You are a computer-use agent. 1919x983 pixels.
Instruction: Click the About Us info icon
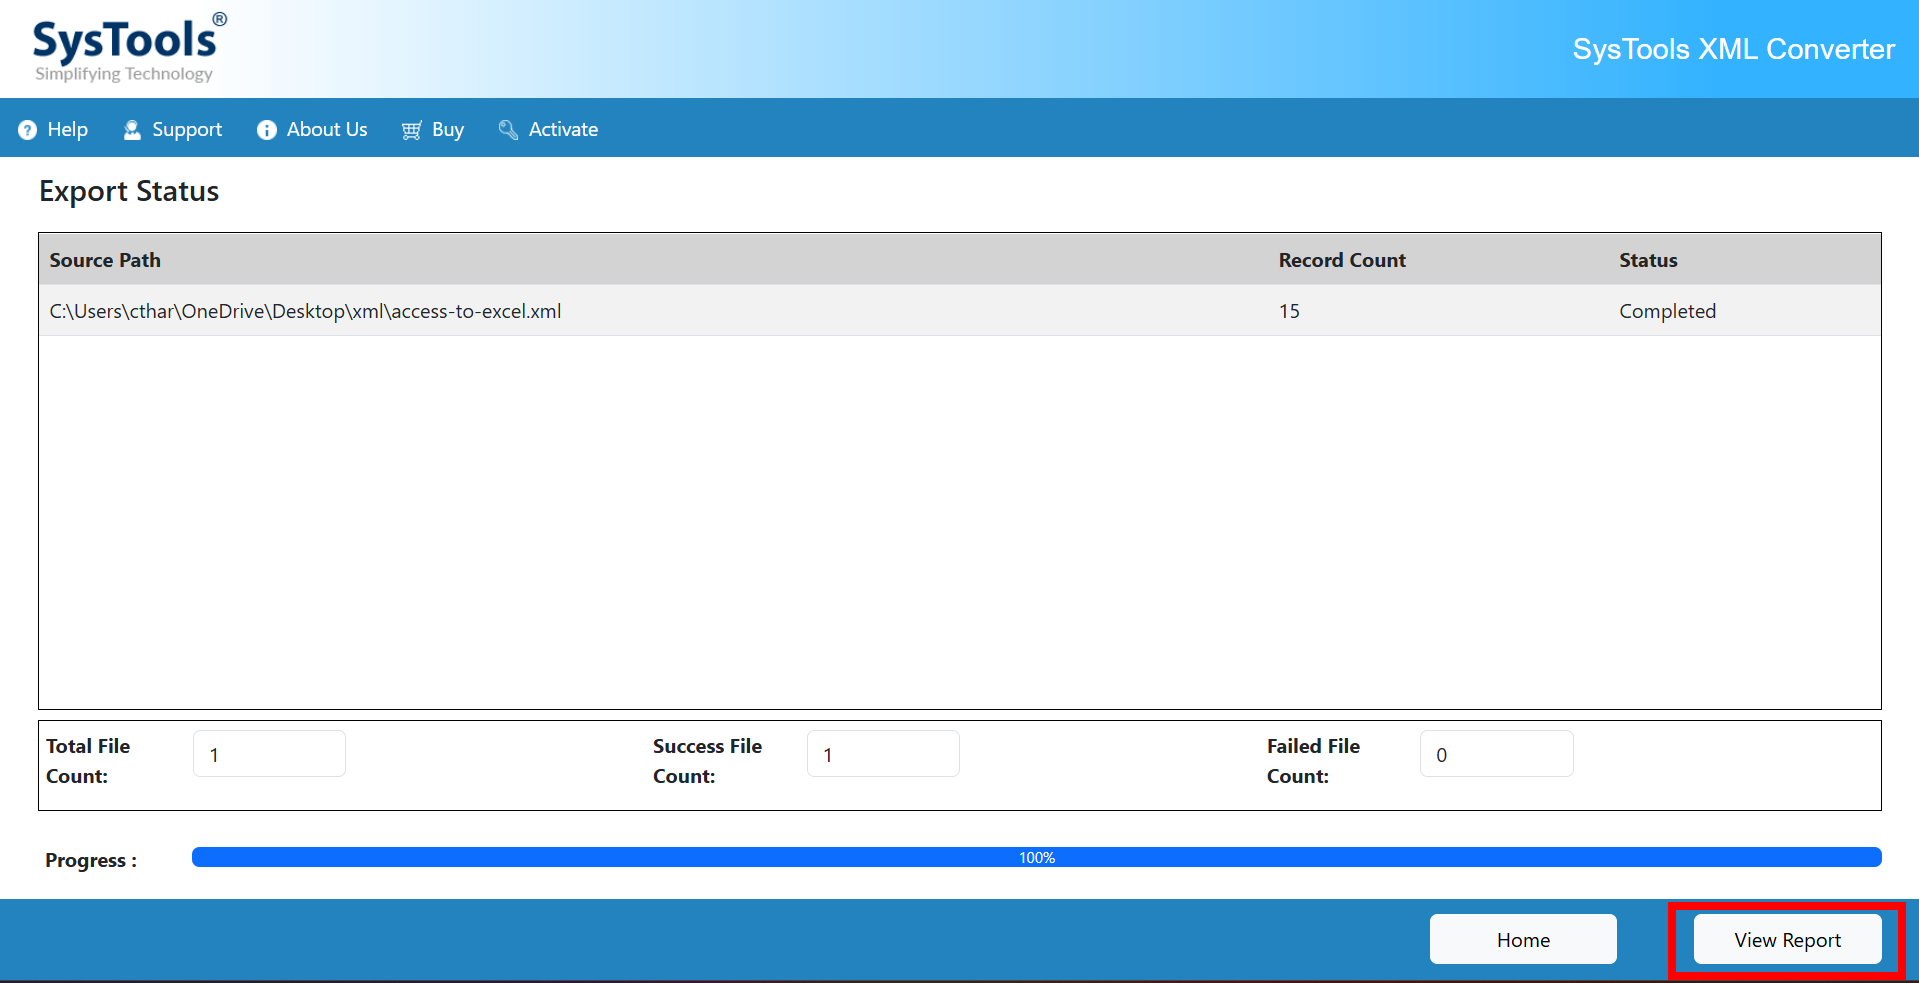pos(266,130)
